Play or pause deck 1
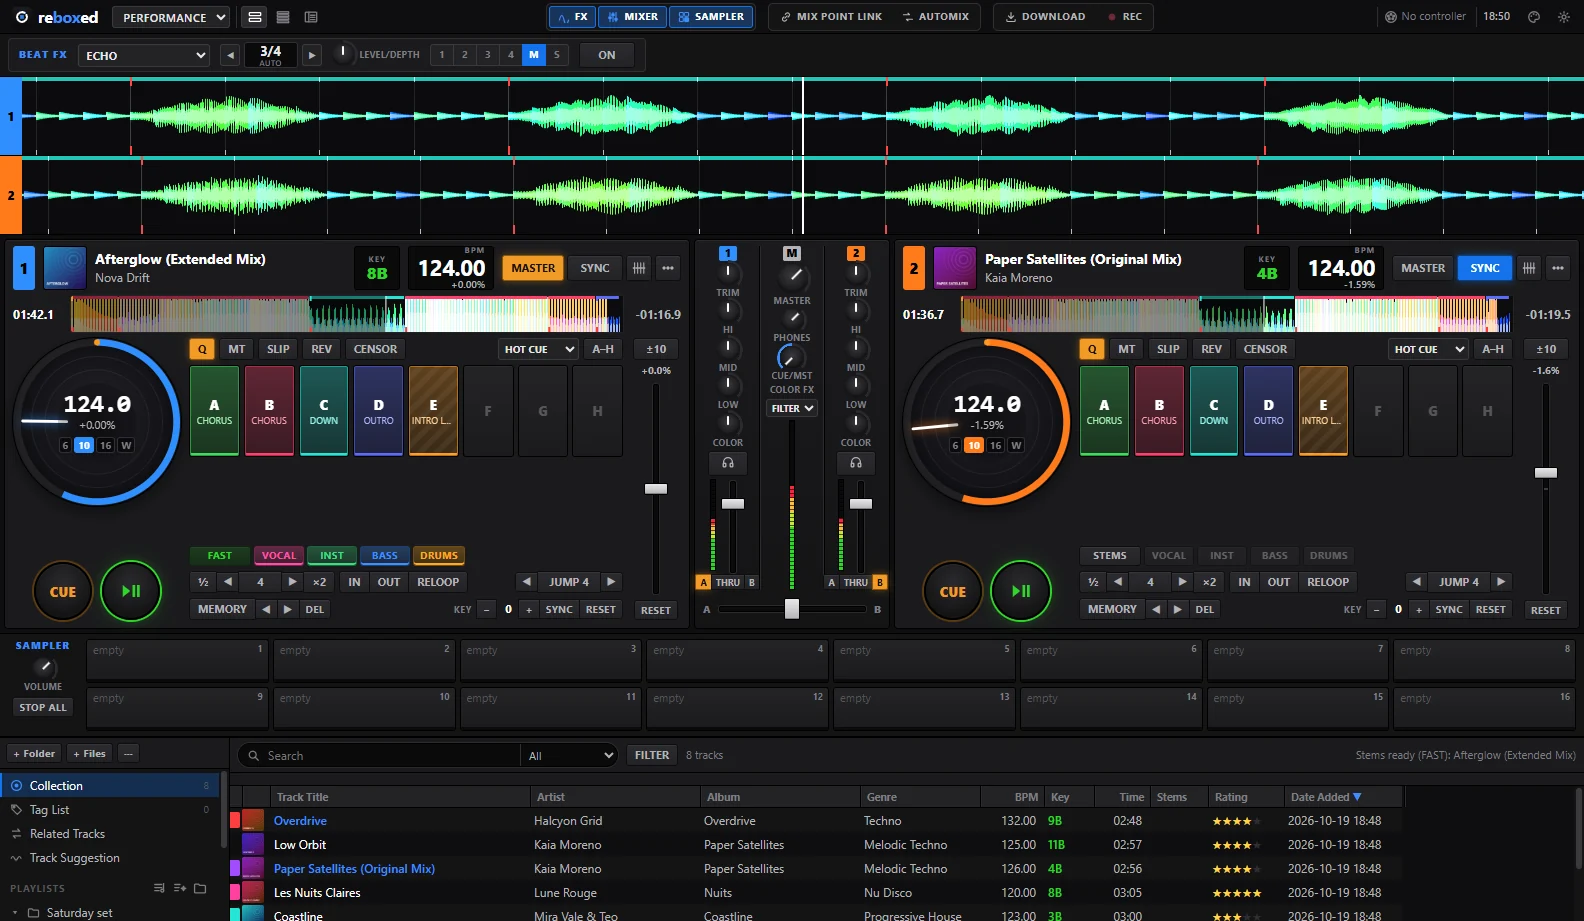Screen dimensions: 1584x921 pos(131,591)
